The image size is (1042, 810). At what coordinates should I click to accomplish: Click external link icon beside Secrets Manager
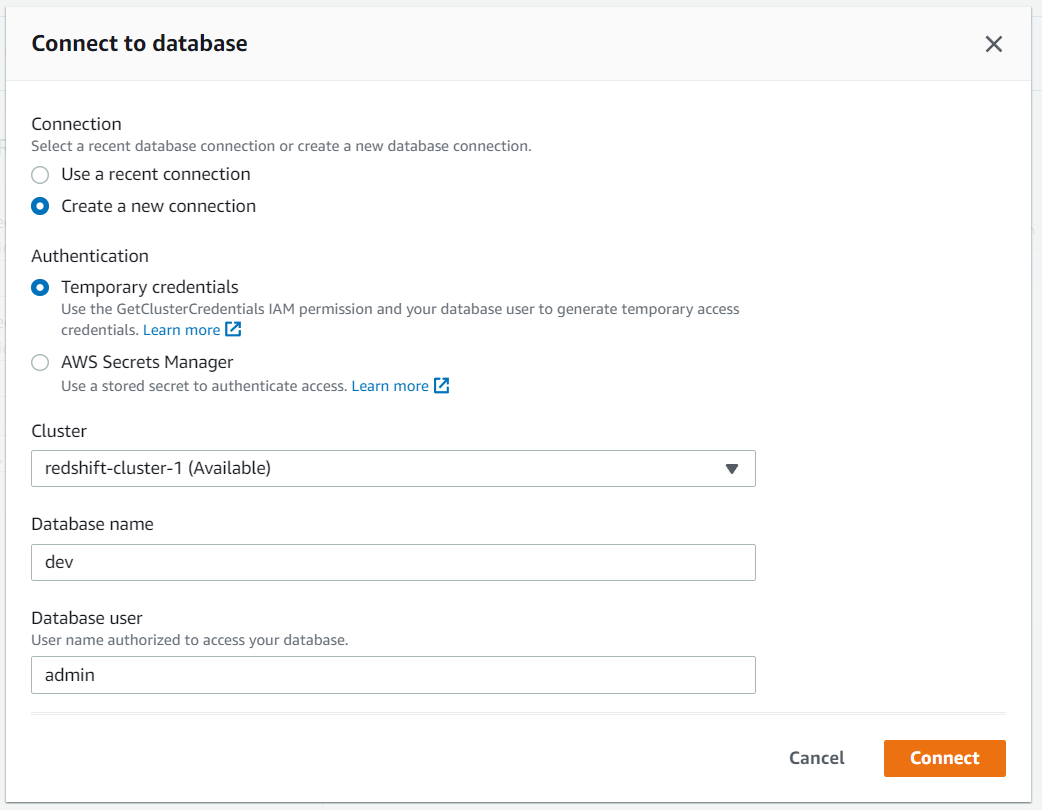click(x=441, y=386)
